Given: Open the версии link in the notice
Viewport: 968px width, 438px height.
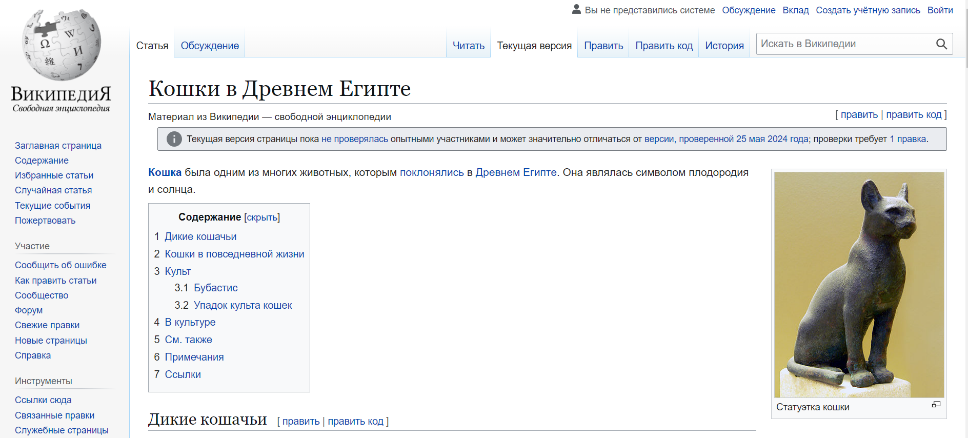Looking at the screenshot, I should tap(659, 139).
